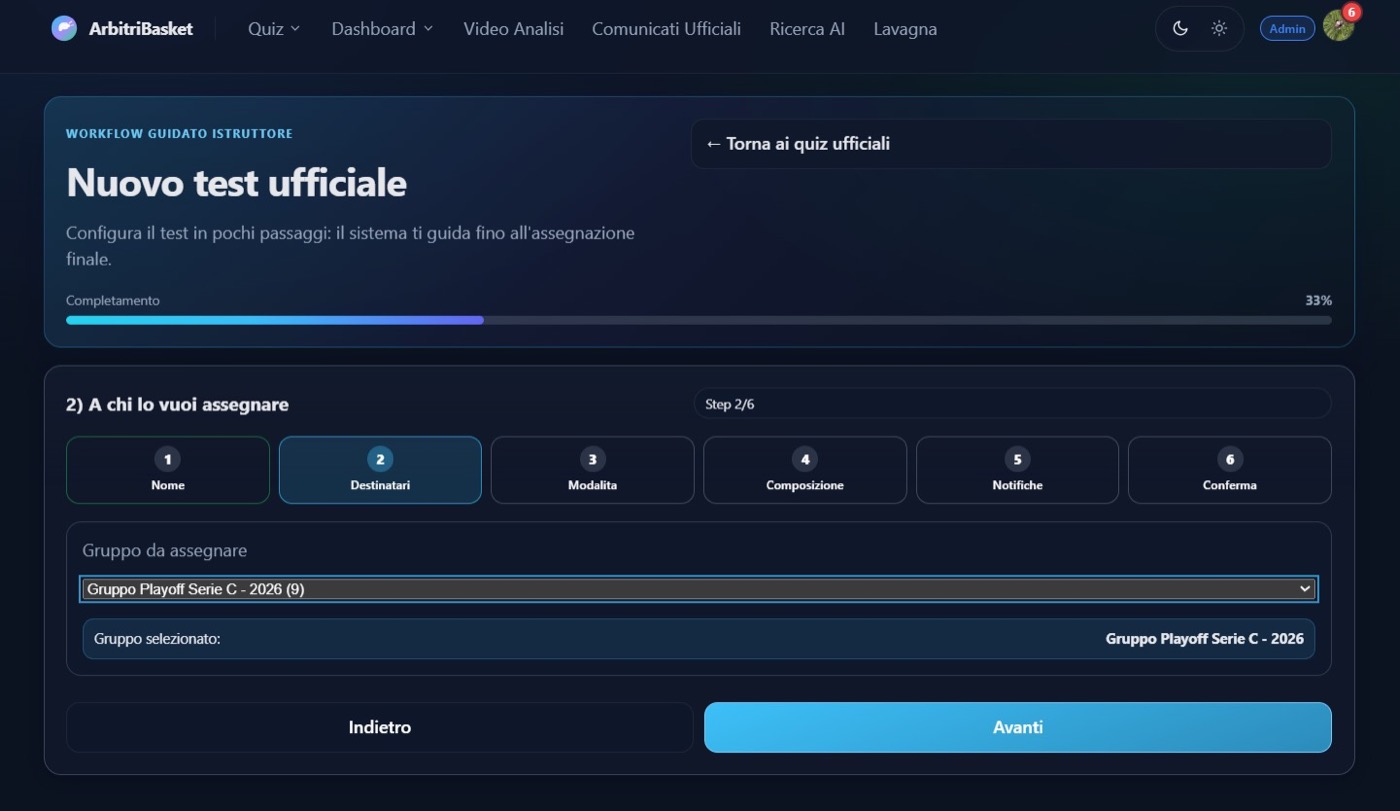This screenshot has width=1400, height=811.
Task: Click the Avanti button
Action: point(1018,727)
